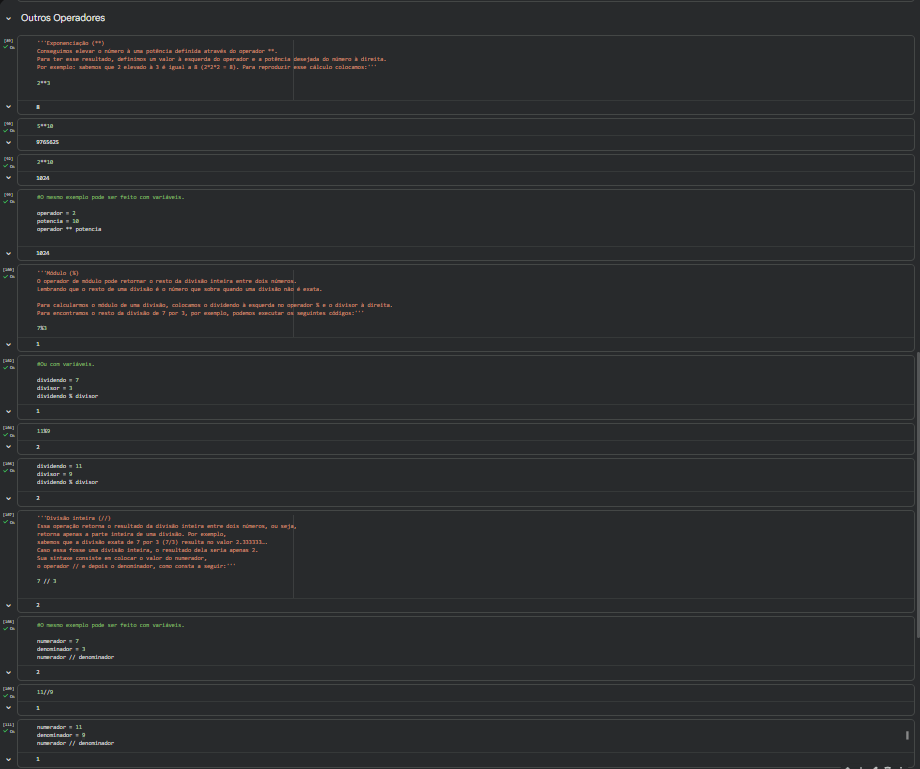This screenshot has width=920, height=769.
Task: Click the numerador = 11 line
Action: (59, 727)
